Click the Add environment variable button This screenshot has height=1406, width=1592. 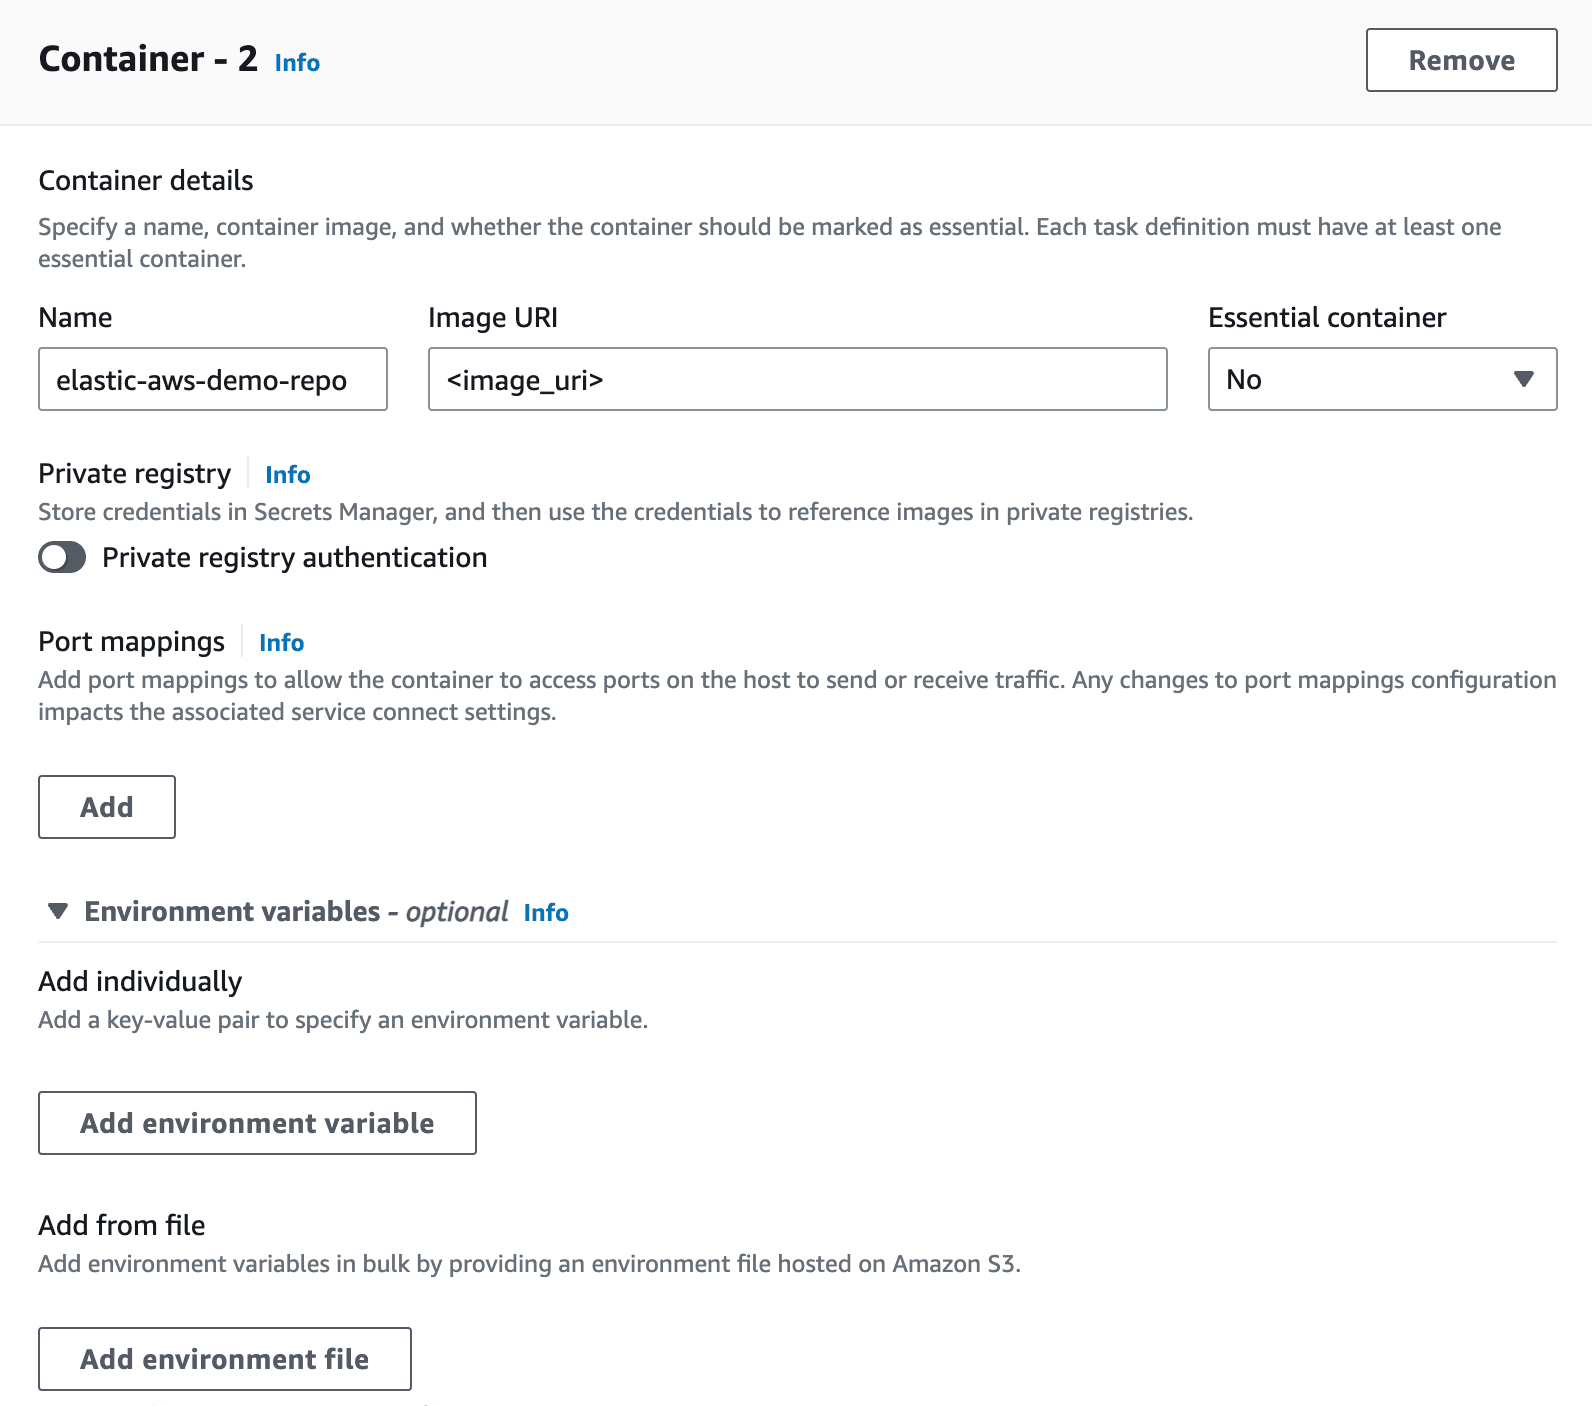click(257, 1123)
